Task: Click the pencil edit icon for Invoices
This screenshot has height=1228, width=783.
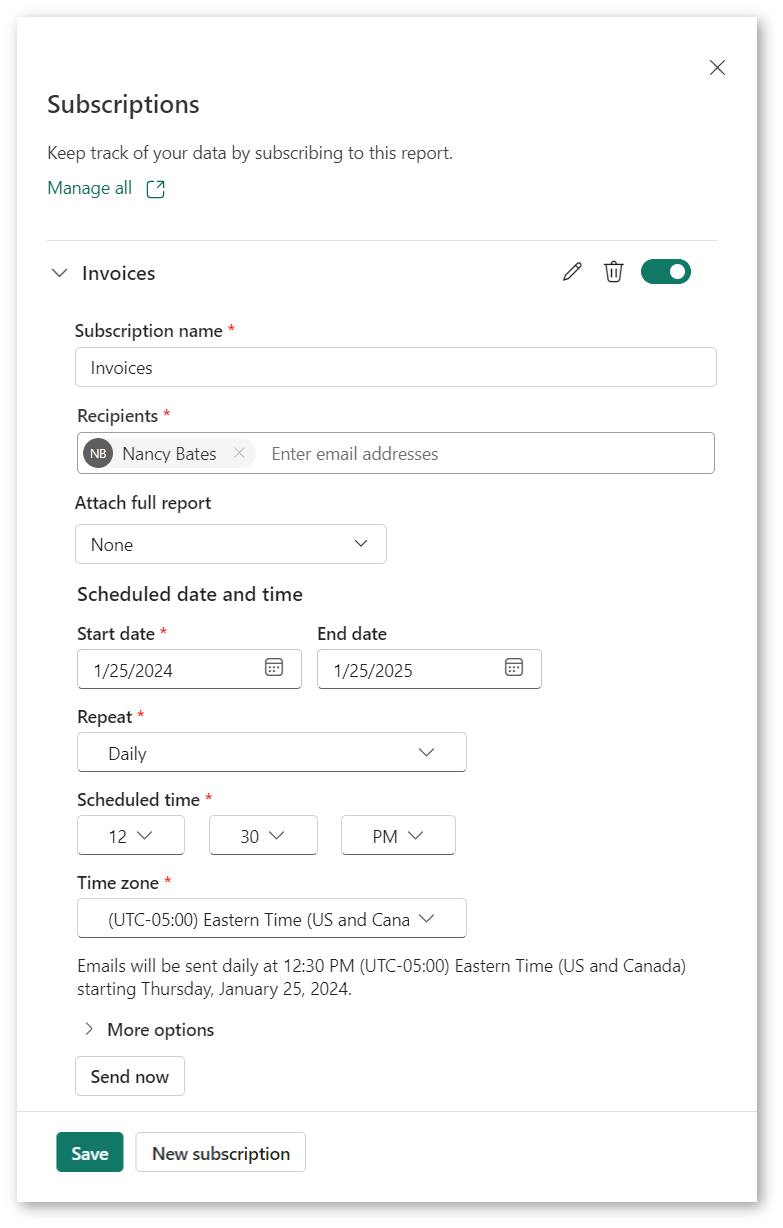Action: [572, 272]
